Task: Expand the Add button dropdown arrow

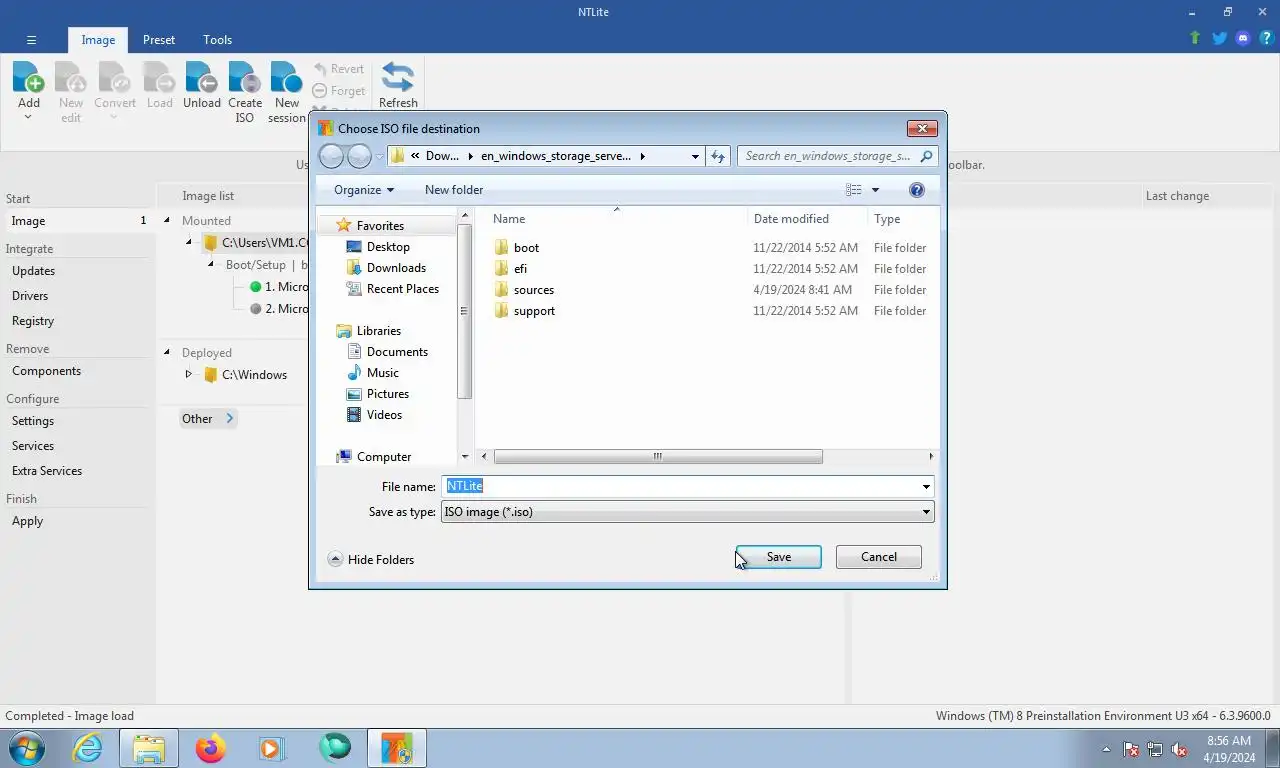Action: pyautogui.click(x=28, y=117)
